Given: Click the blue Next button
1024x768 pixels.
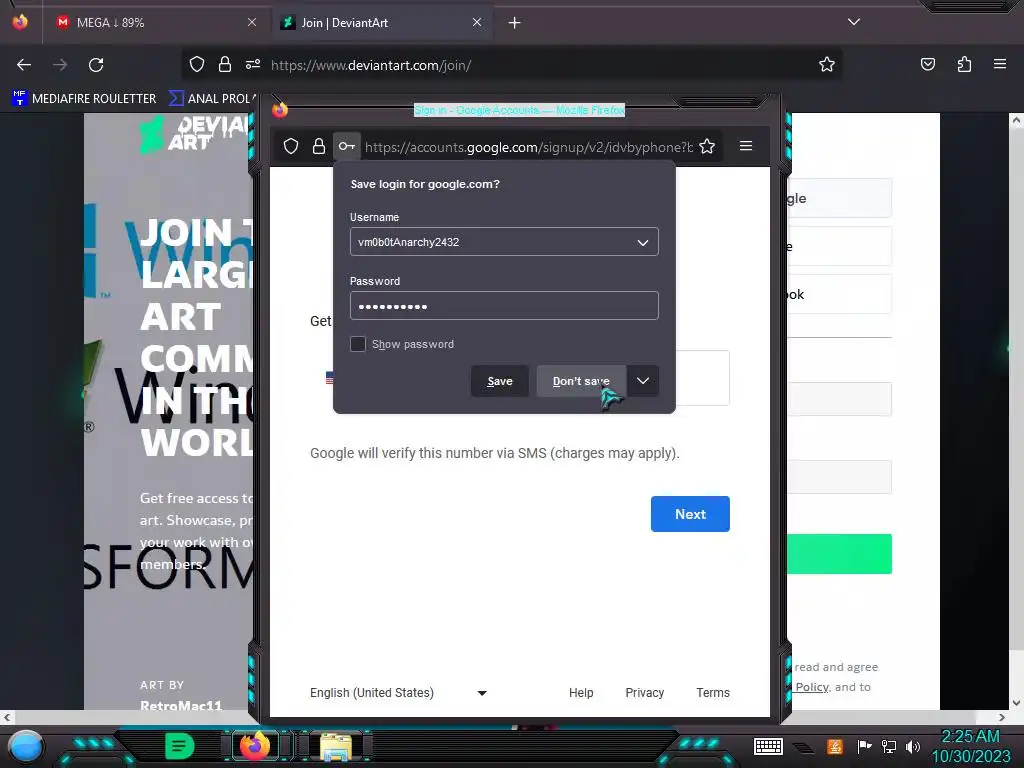Looking at the screenshot, I should [690, 514].
